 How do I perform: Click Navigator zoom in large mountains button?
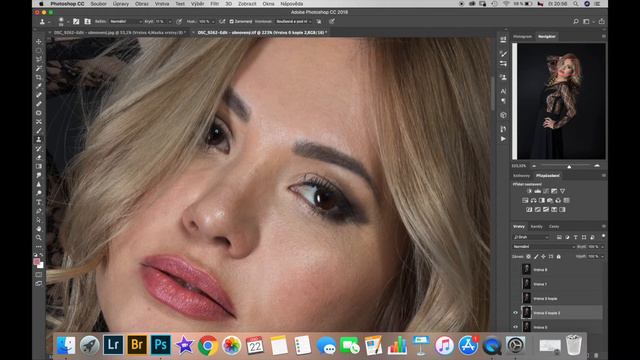pos(597,166)
